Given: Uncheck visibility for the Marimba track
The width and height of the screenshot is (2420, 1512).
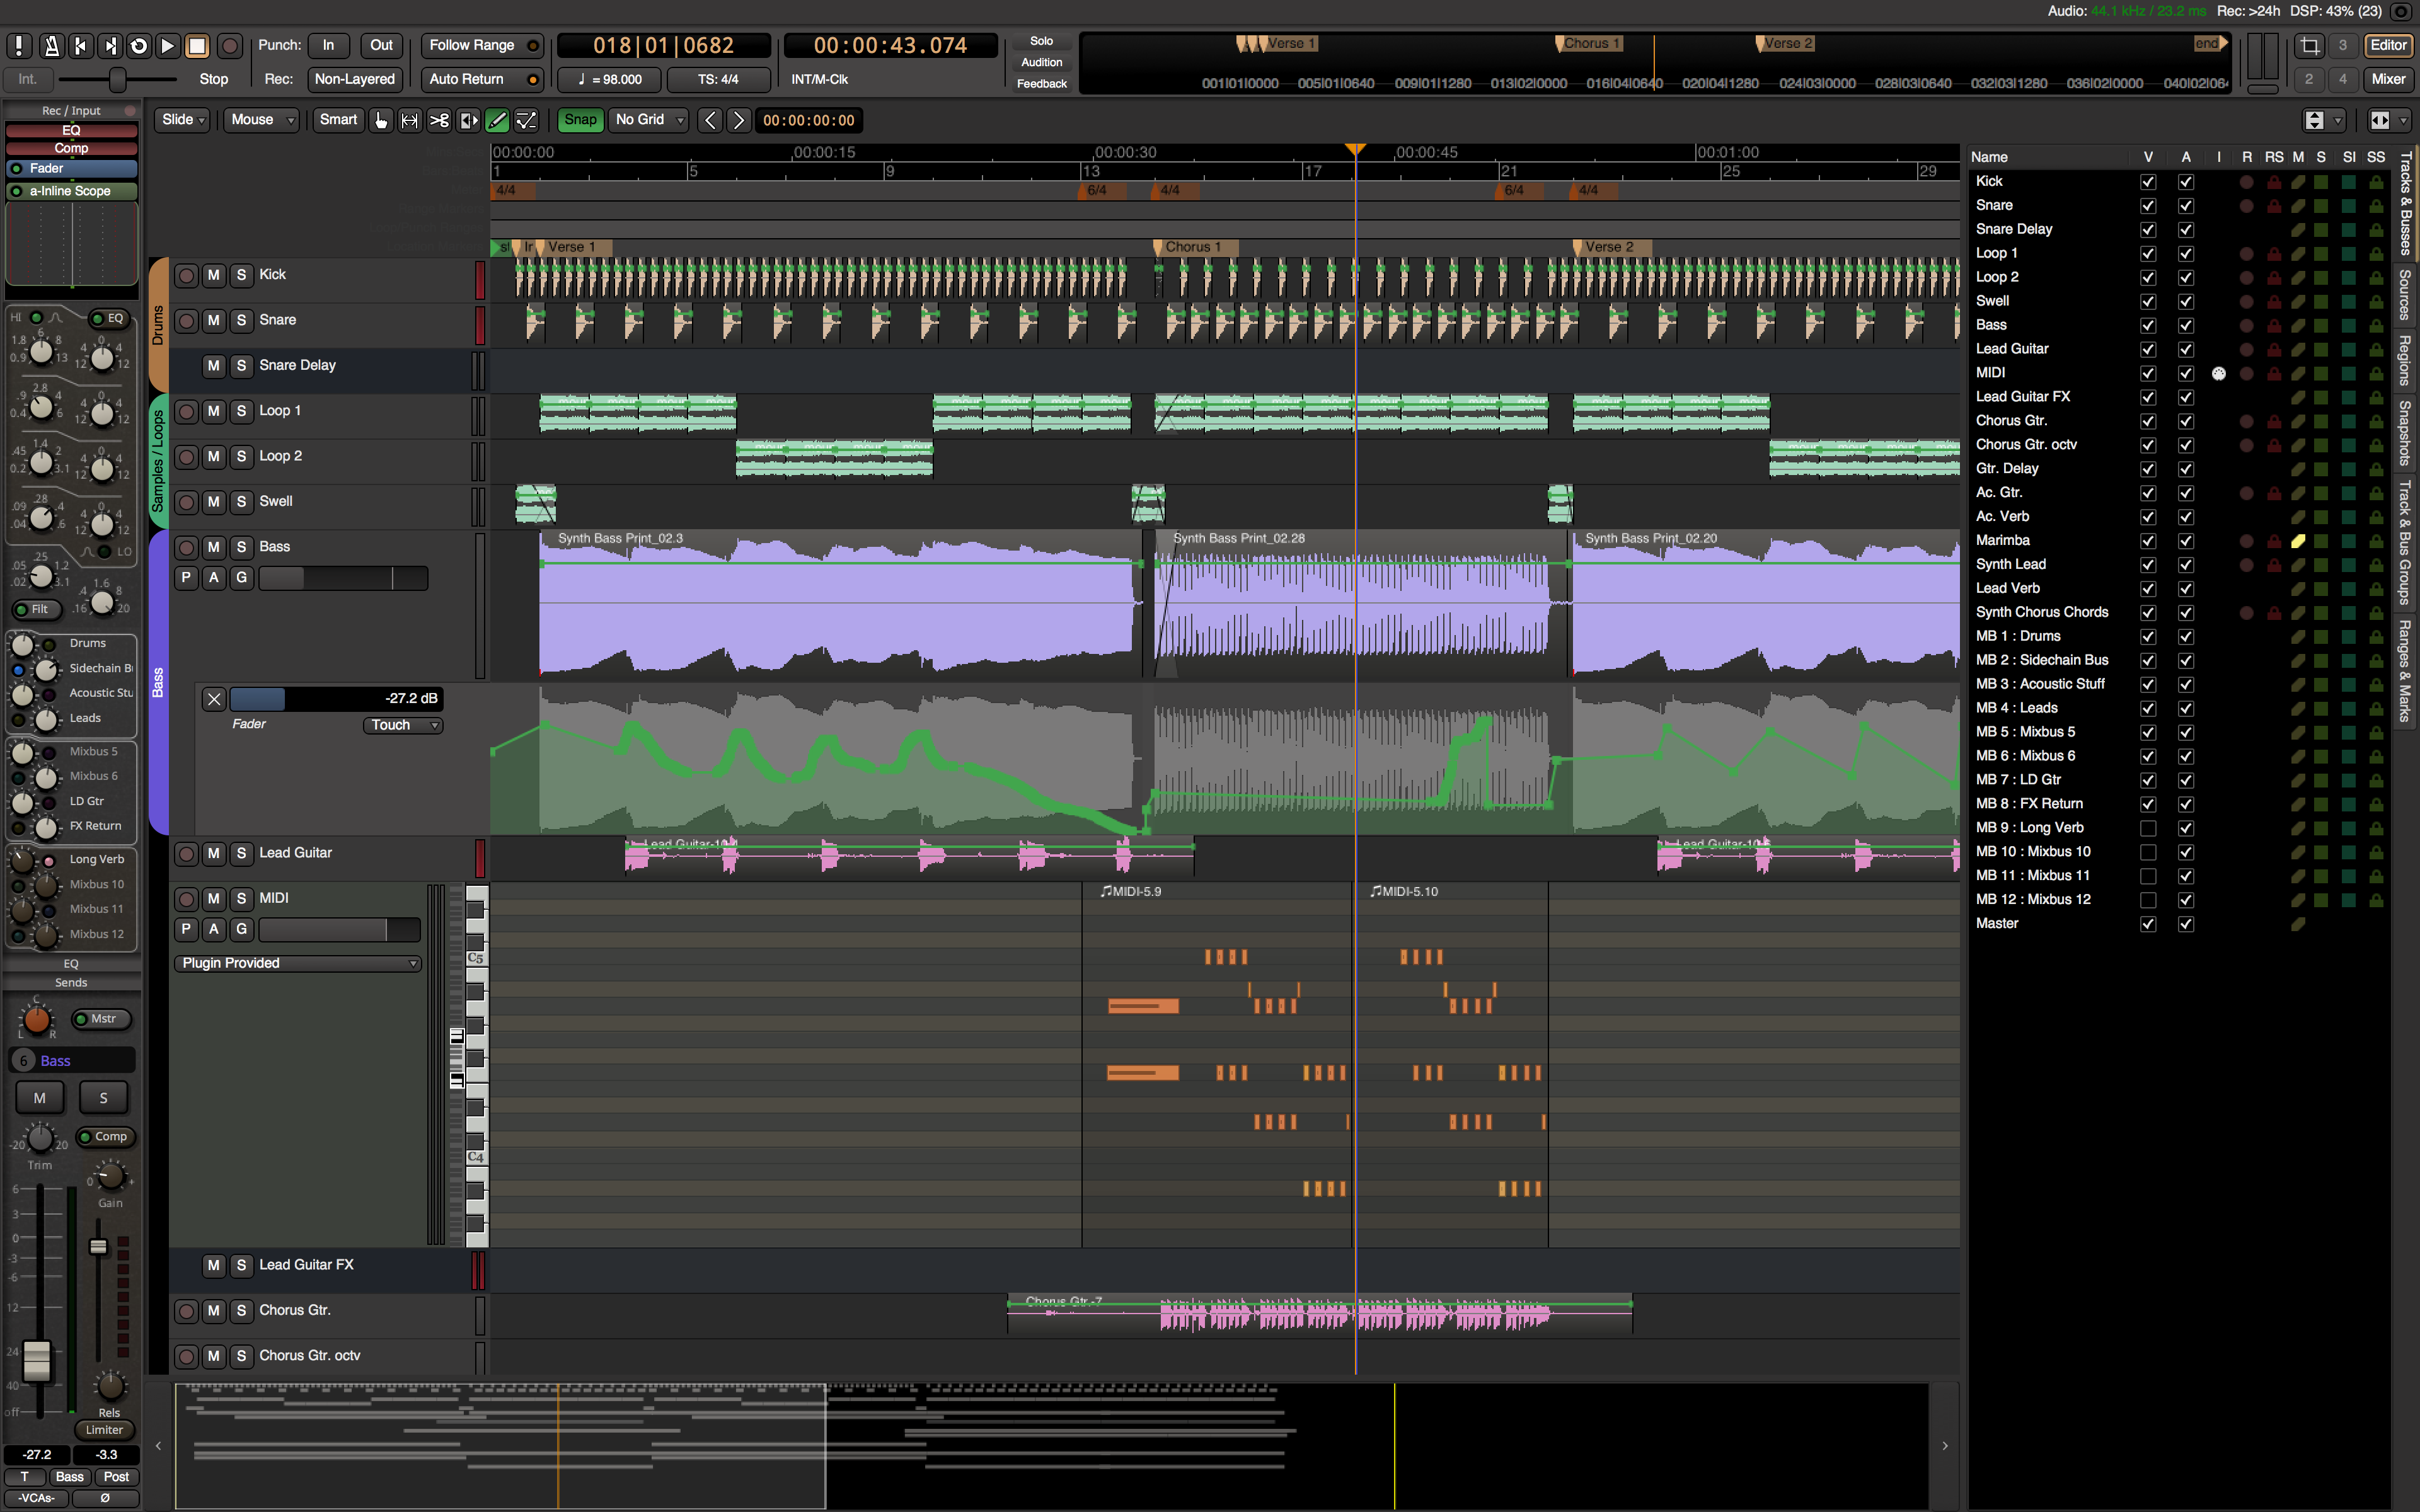Looking at the screenshot, I should (x=2148, y=541).
